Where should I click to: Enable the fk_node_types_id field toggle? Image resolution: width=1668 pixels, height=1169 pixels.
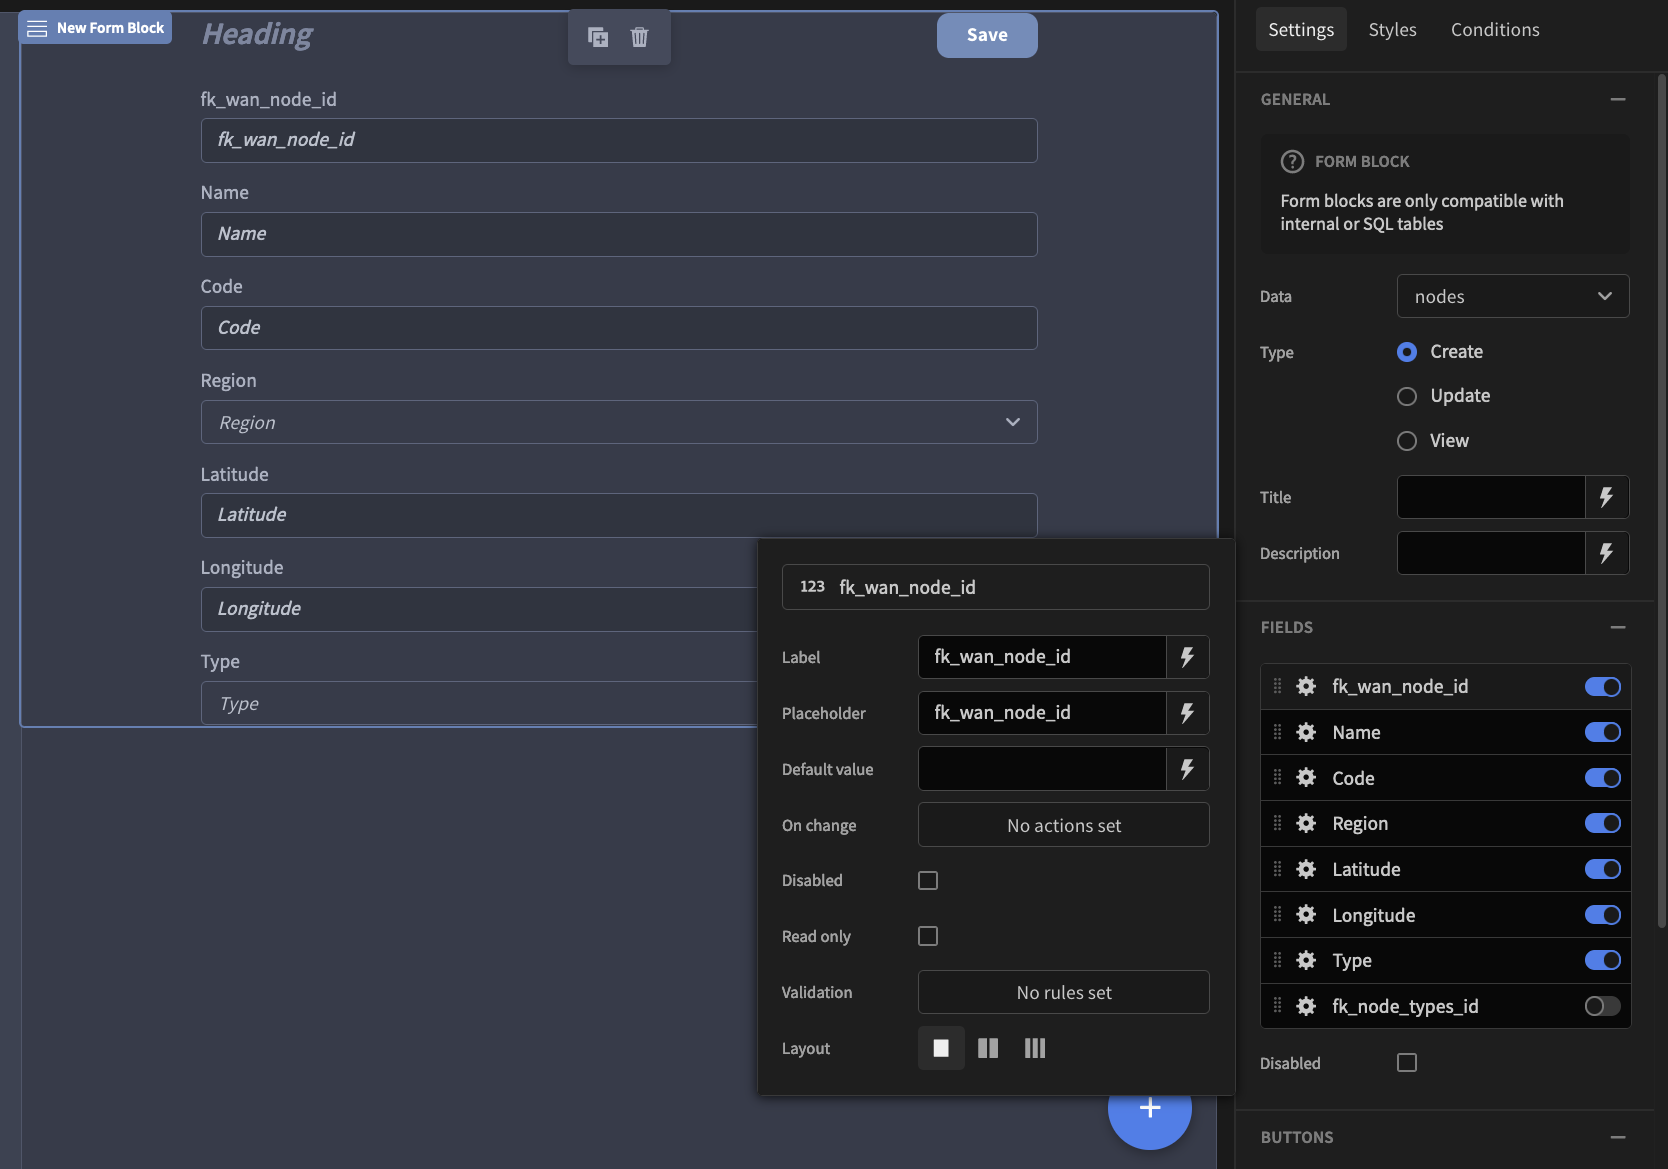pos(1600,1006)
